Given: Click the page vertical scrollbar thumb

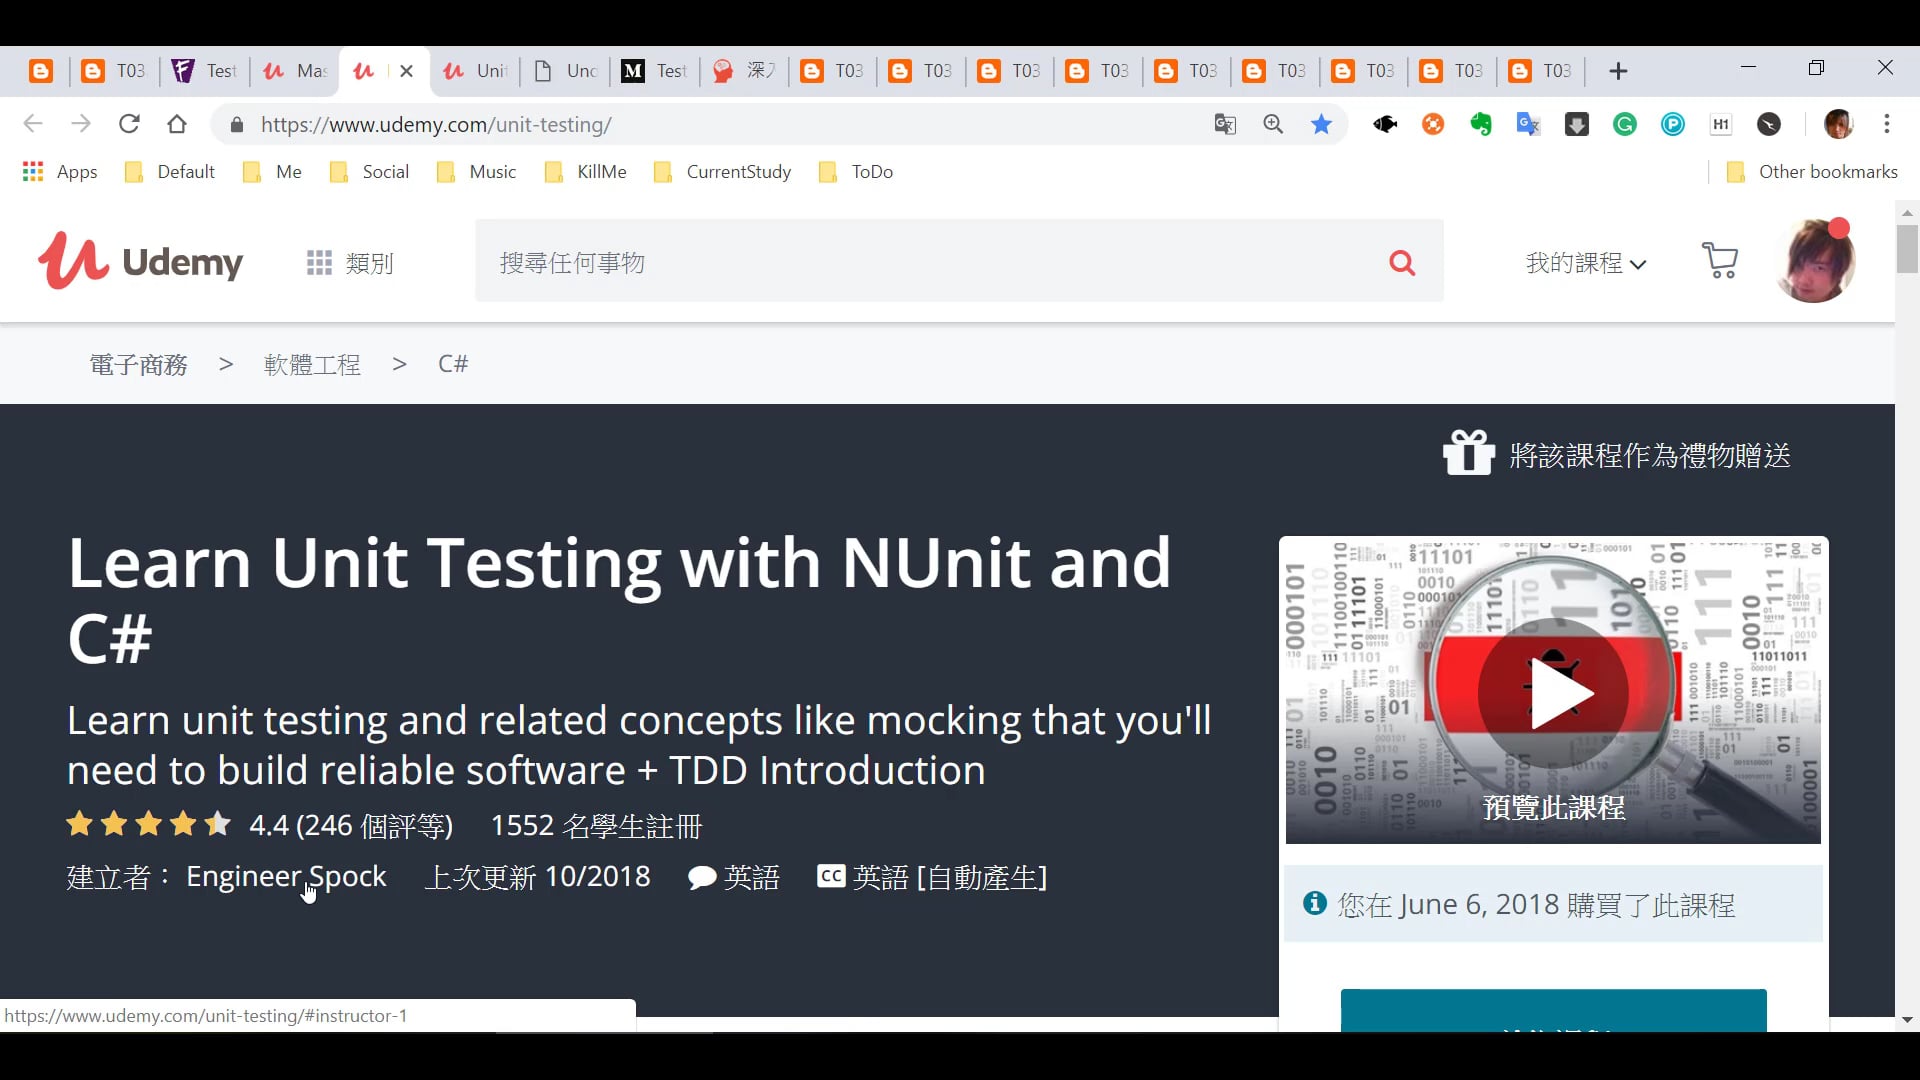Looking at the screenshot, I should (x=1907, y=249).
